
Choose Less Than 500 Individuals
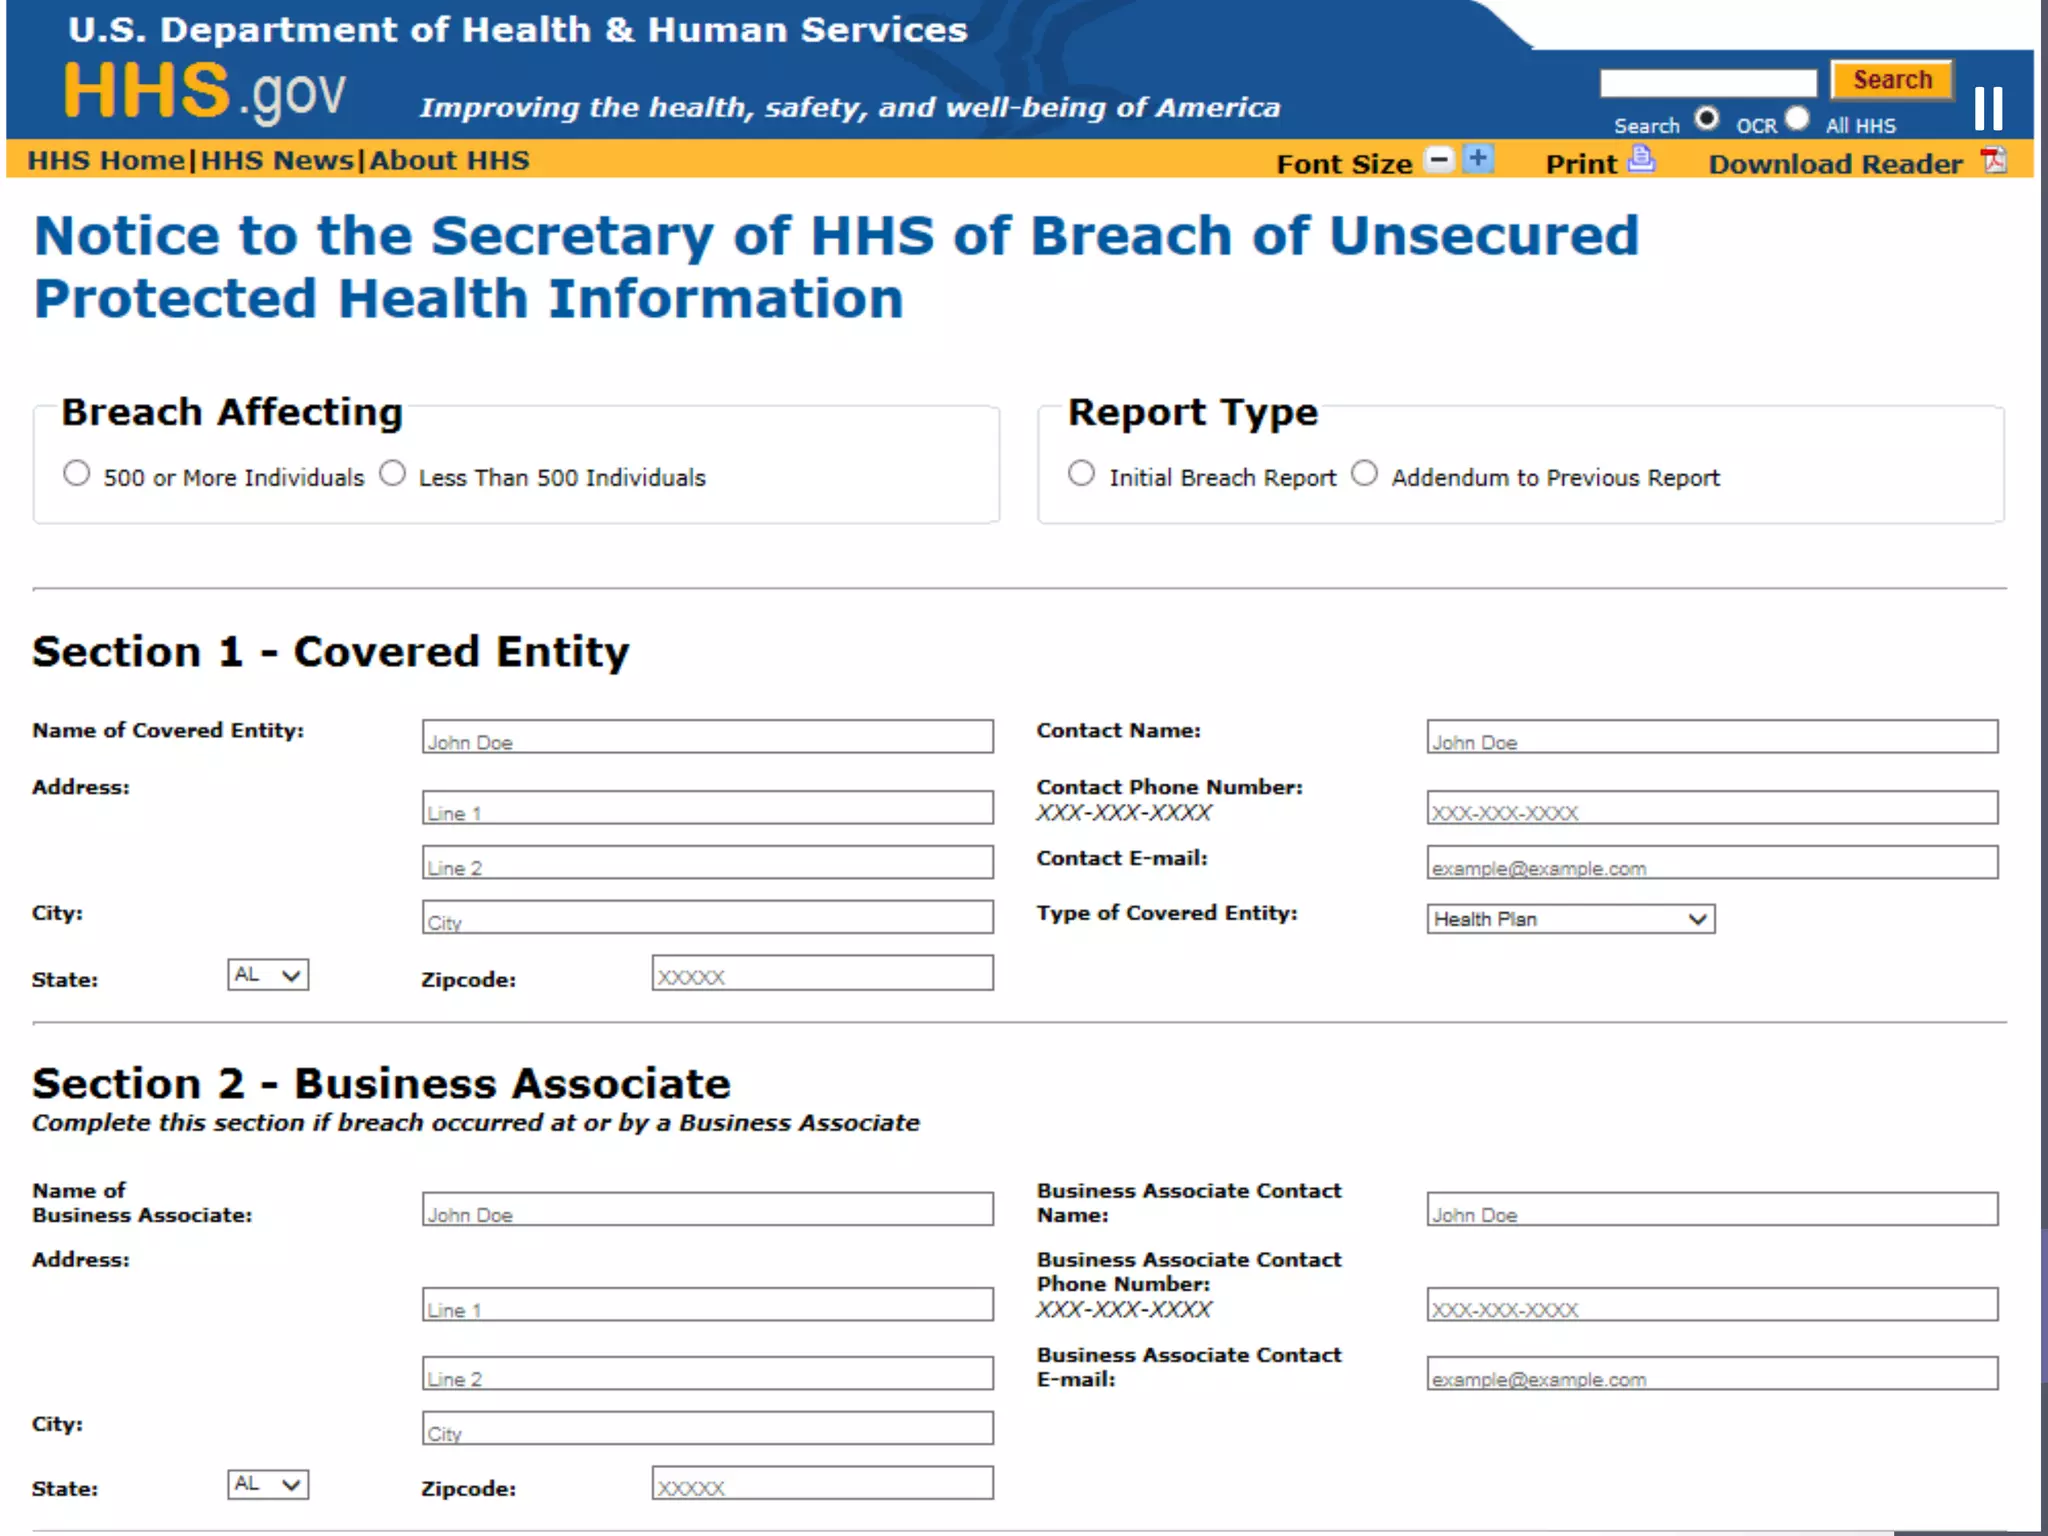(393, 473)
